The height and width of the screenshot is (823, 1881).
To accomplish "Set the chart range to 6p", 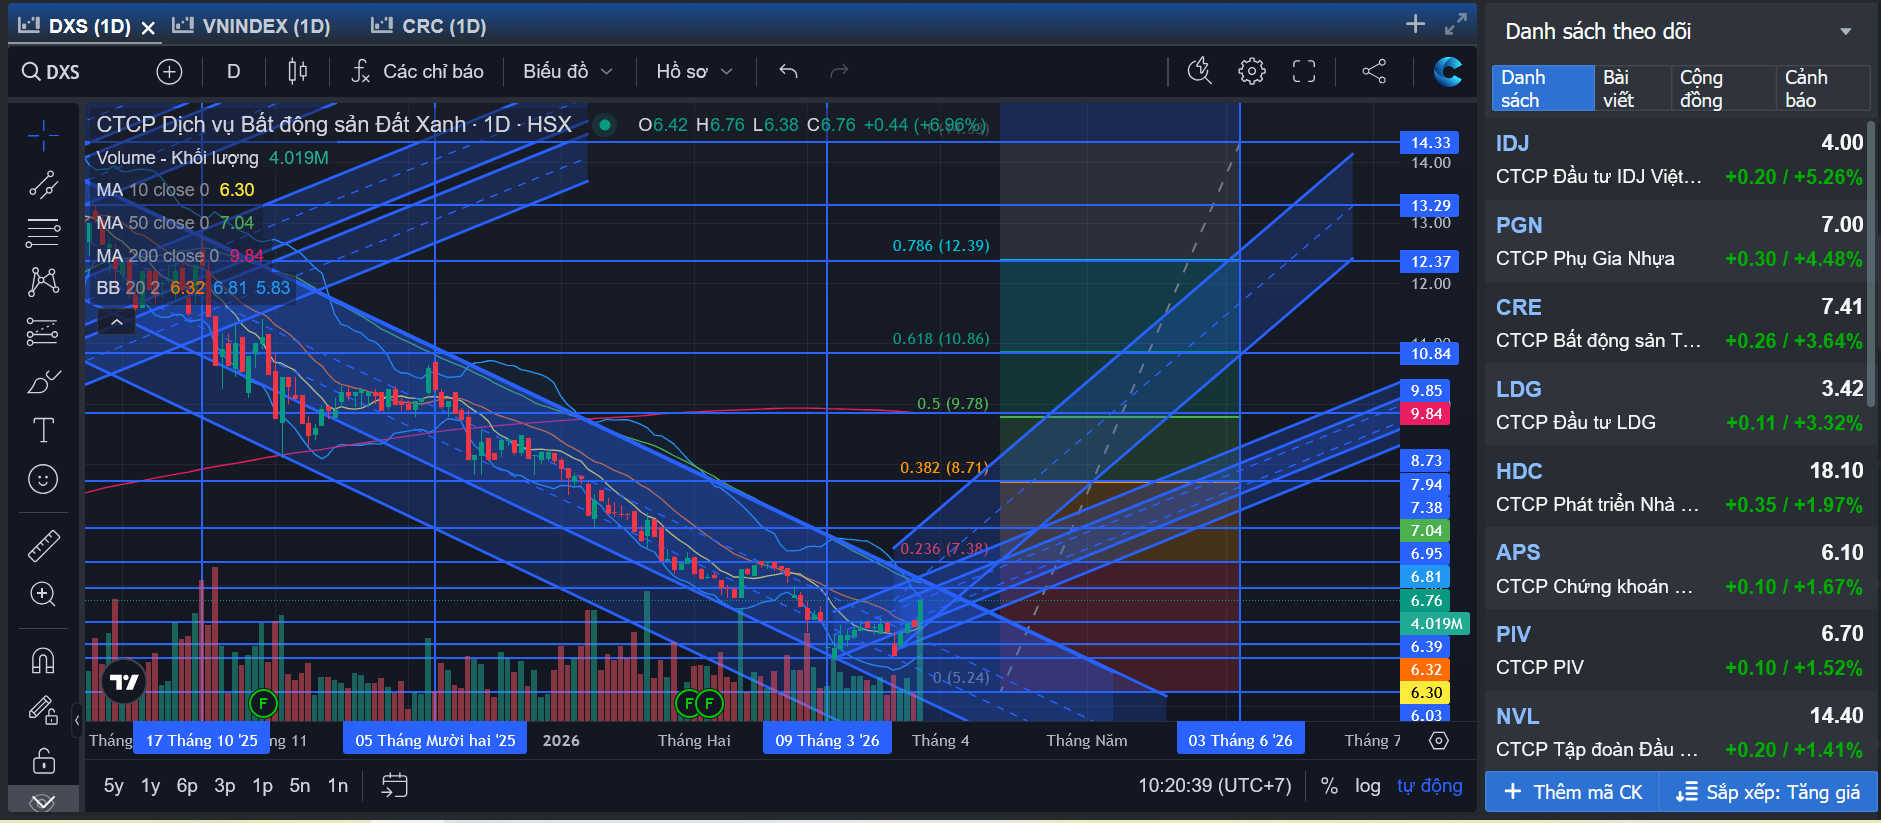I will click(x=187, y=786).
